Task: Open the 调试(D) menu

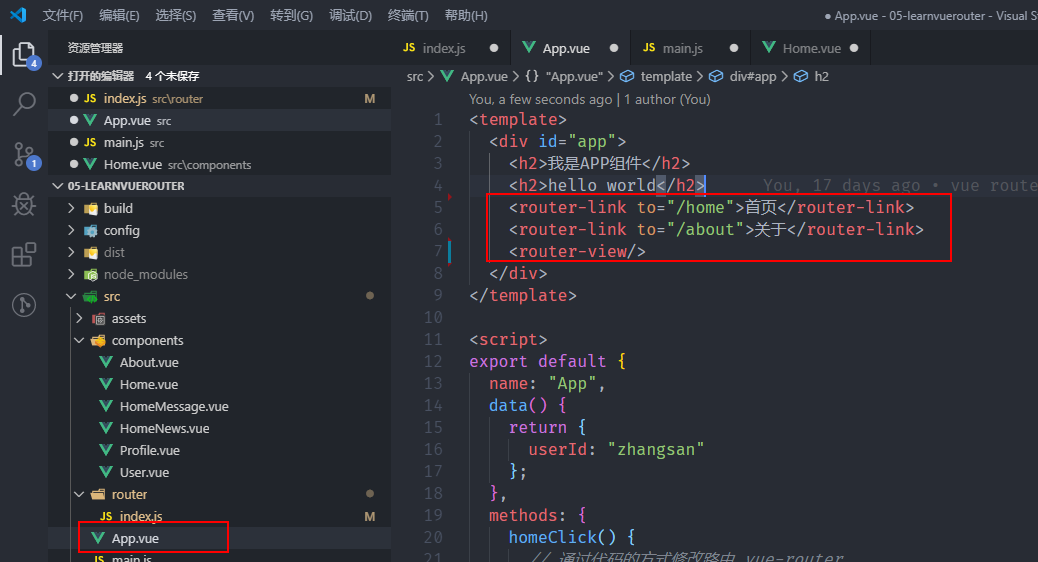Action: pos(350,15)
